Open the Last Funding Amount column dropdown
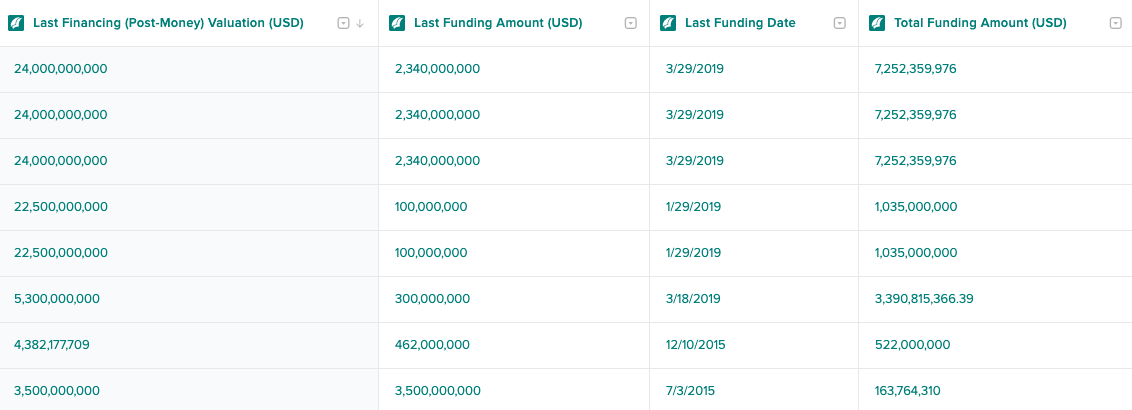The height and width of the screenshot is (410, 1132). 631,23
